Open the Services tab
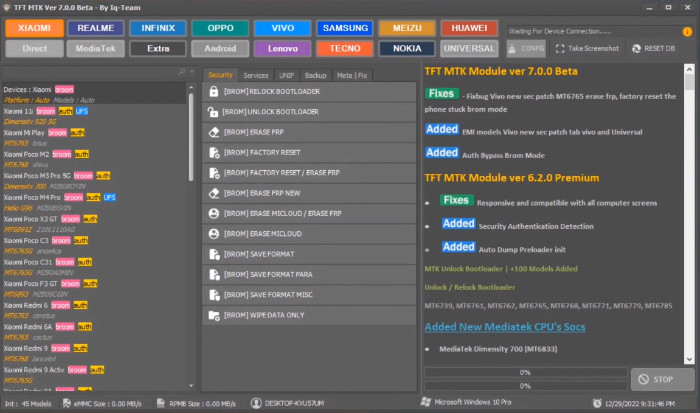The height and width of the screenshot is (413, 700). [255, 75]
